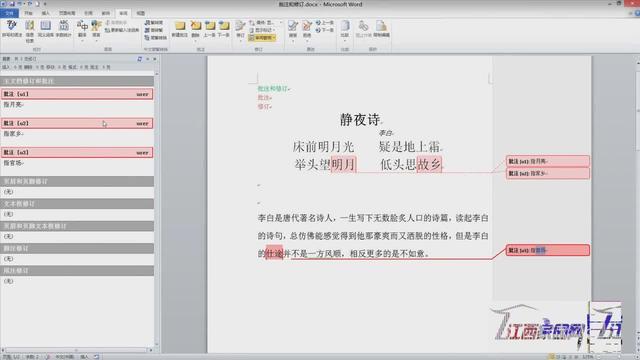Expand Track Changes dropdown arrow
The width and height of the screenshot is (640, 360).
240,40
